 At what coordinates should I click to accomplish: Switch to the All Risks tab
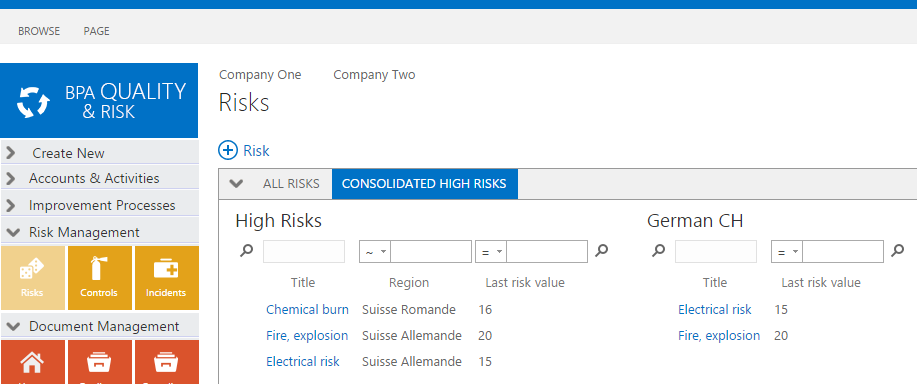click(291, 184)
